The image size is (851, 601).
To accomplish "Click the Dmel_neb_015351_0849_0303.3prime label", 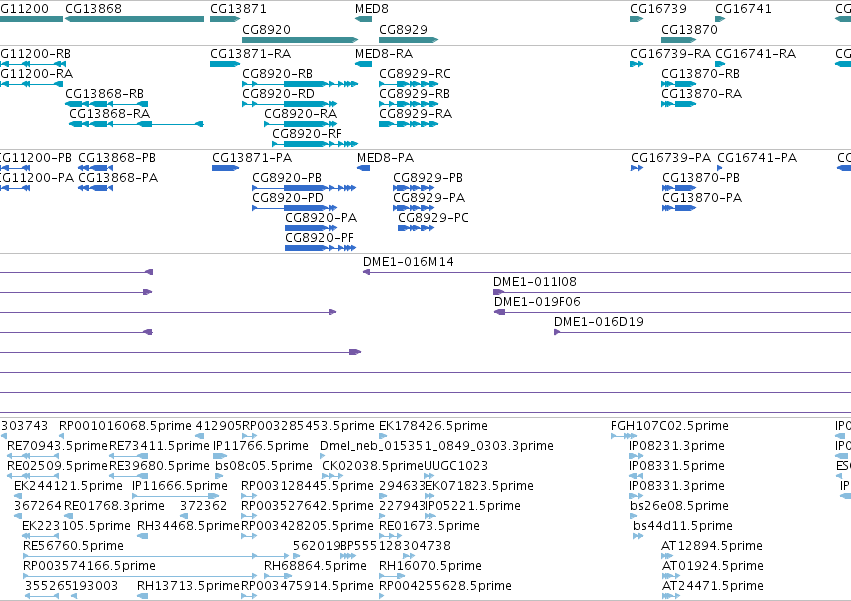I will point(437,446).
